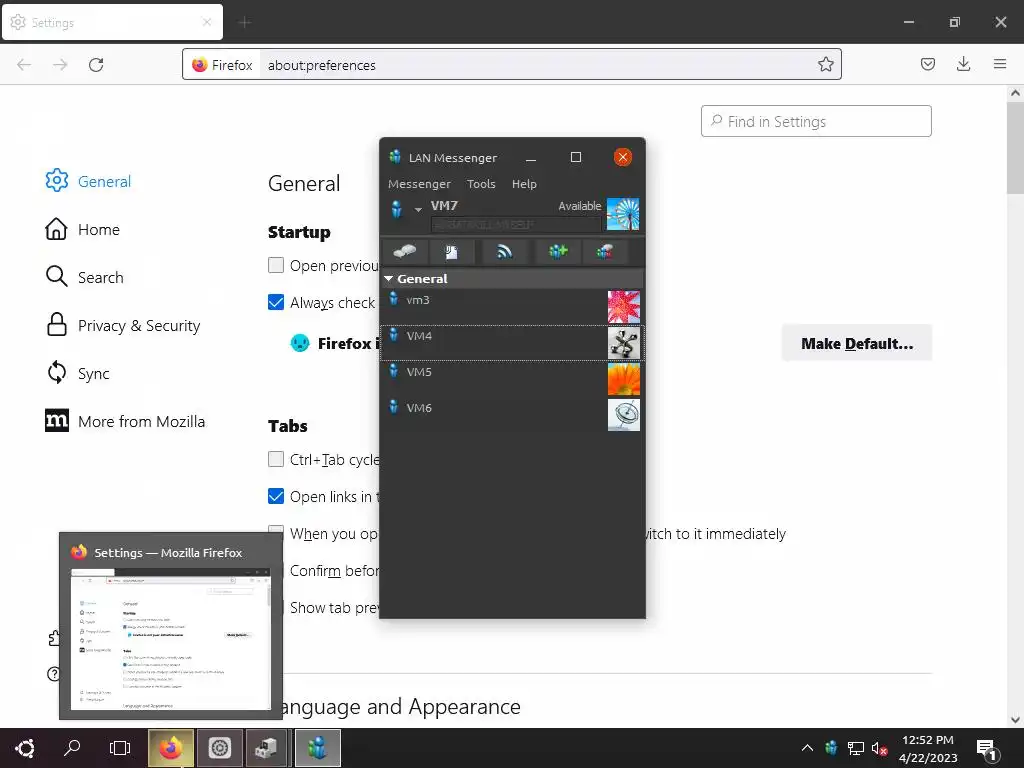The width and height of the screenshot is (1024, 768).
Task: Open the Tools menu in LAN Messenger
Action: tap(481, 184)
